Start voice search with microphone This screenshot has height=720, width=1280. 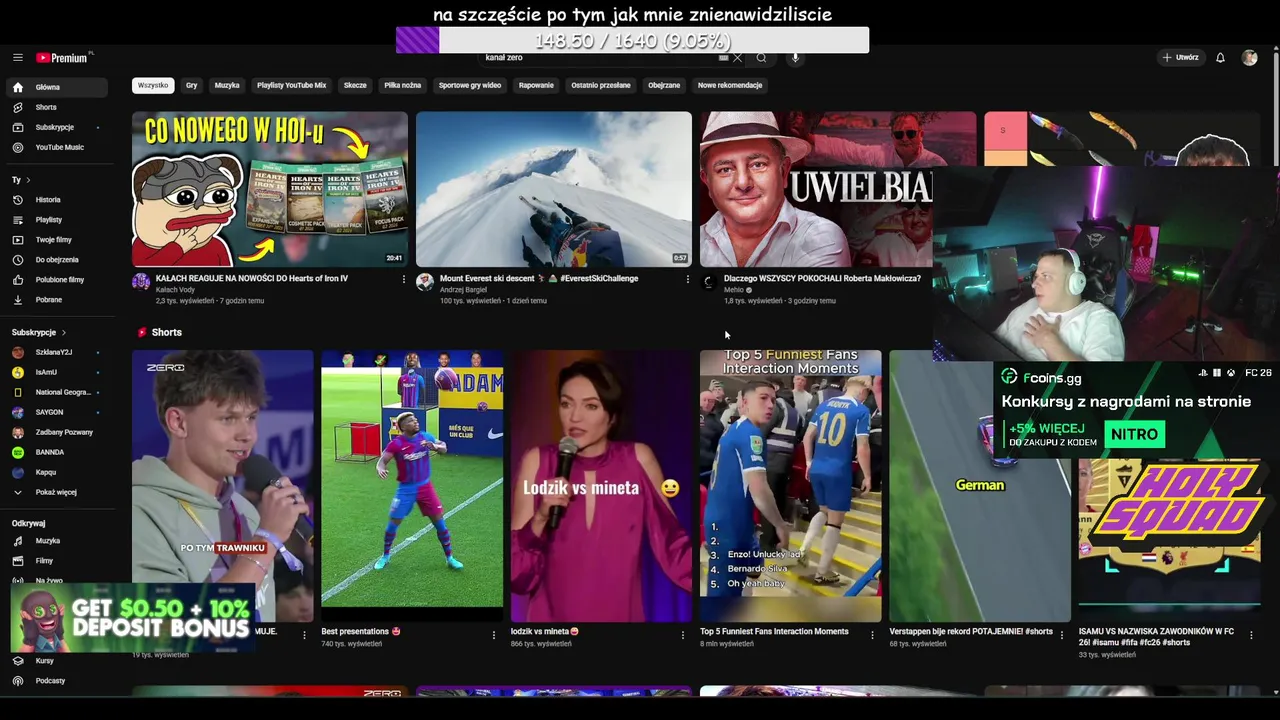pos(795,58)
